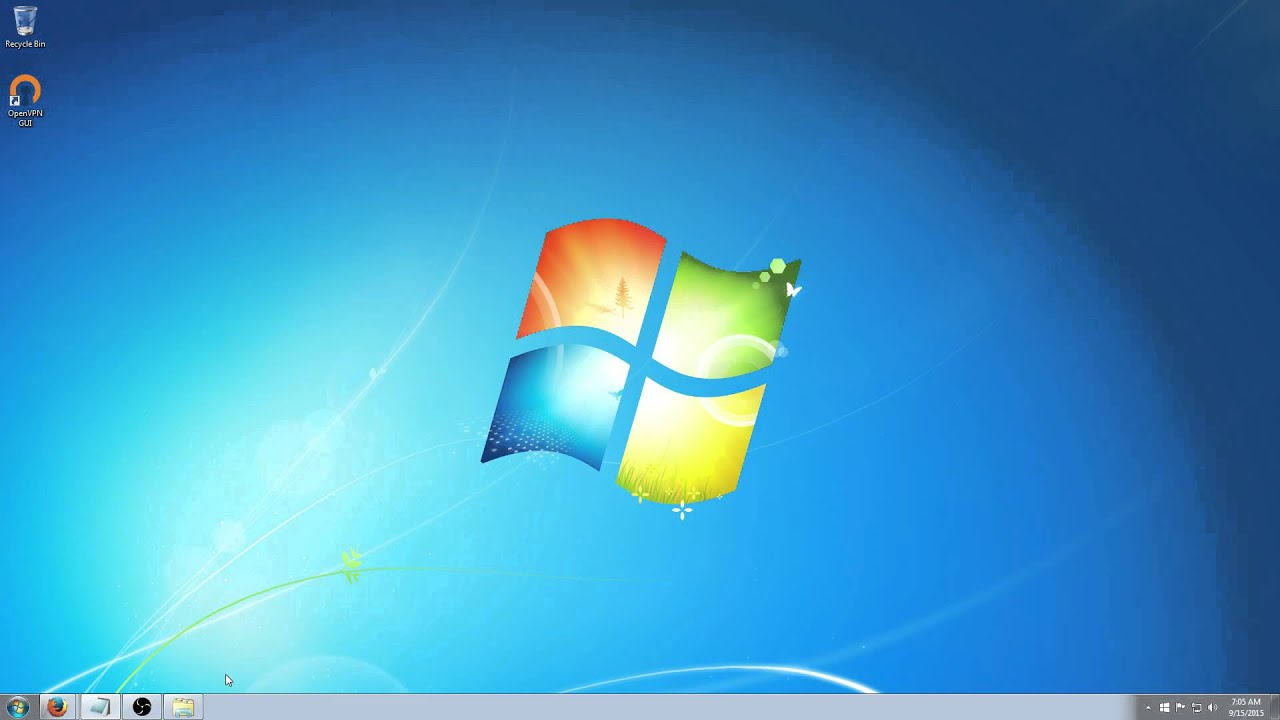This screenshot has width=1280, height=720.
Task: Switch to OBS Studio in the taskbar
Action: point(141,707)
